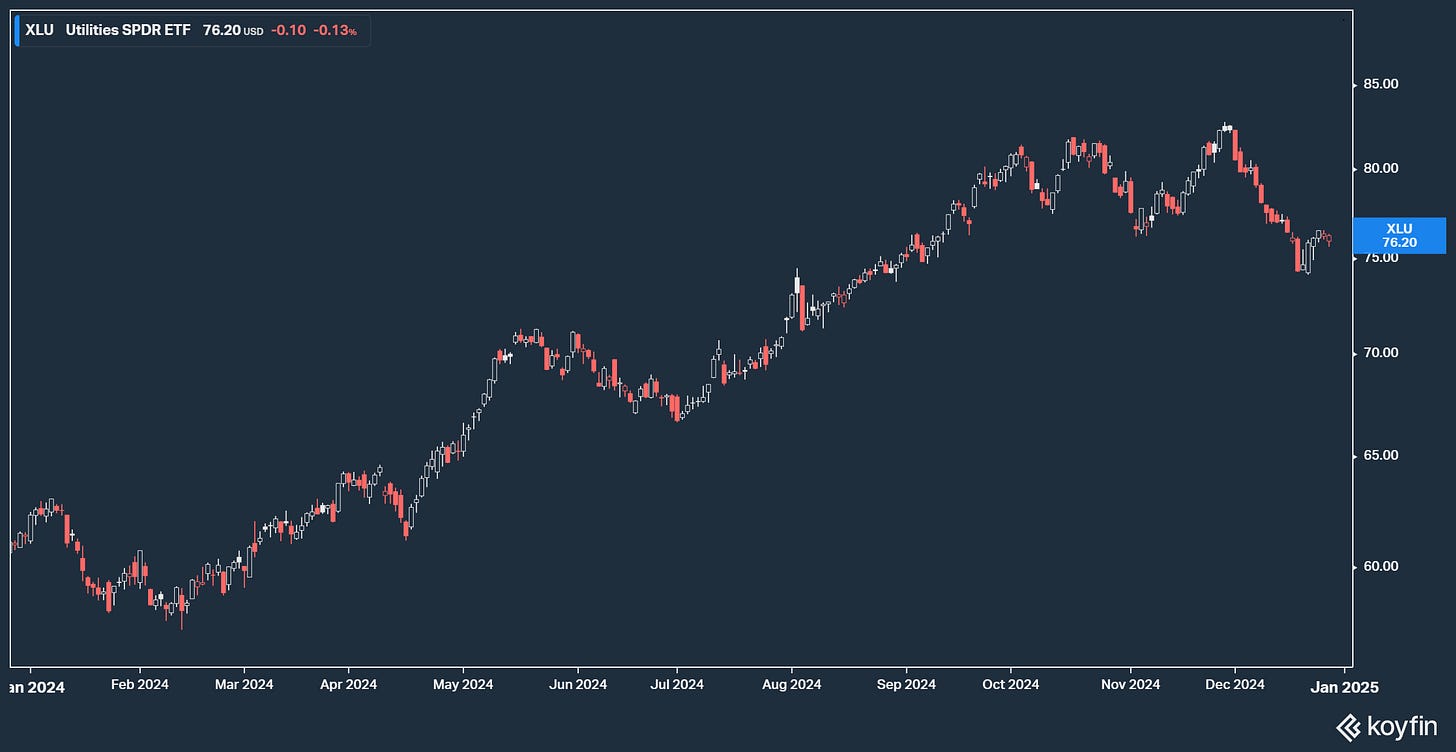1456x752 pixels.
Task: Click the 85.00 price axis label
Action: [1383, 85]
